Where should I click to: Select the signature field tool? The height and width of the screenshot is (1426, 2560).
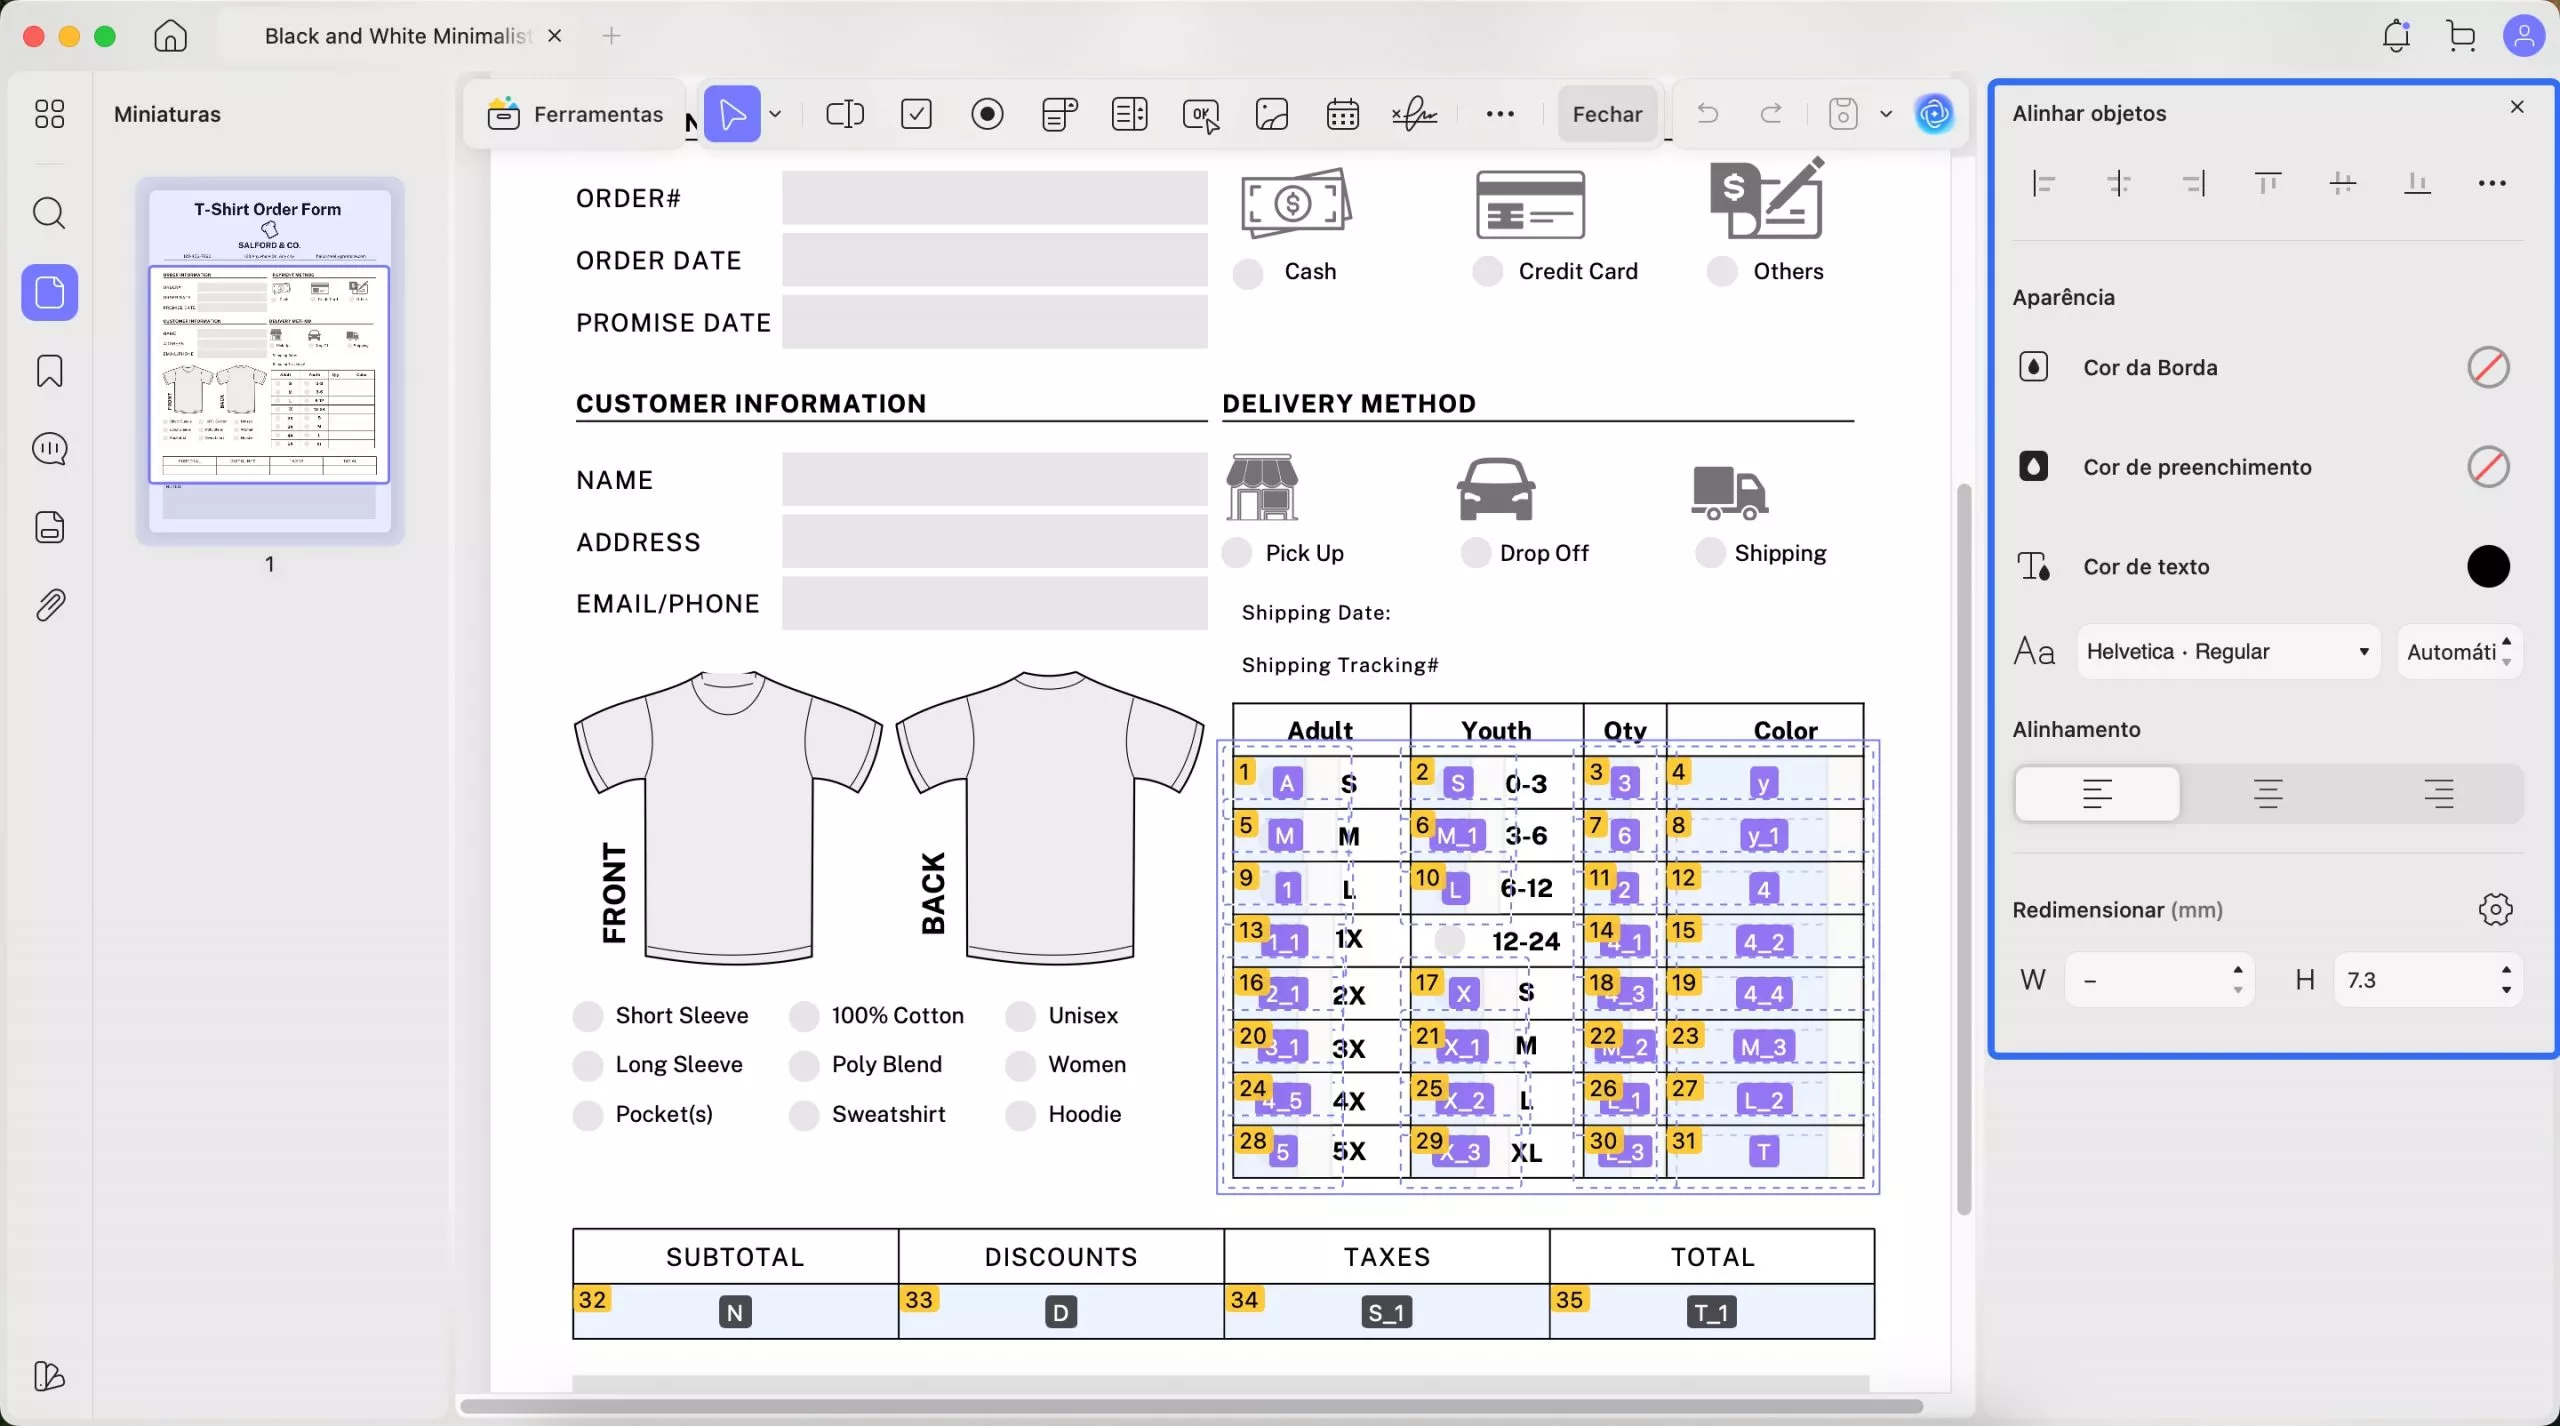(x=1414, y=114)
